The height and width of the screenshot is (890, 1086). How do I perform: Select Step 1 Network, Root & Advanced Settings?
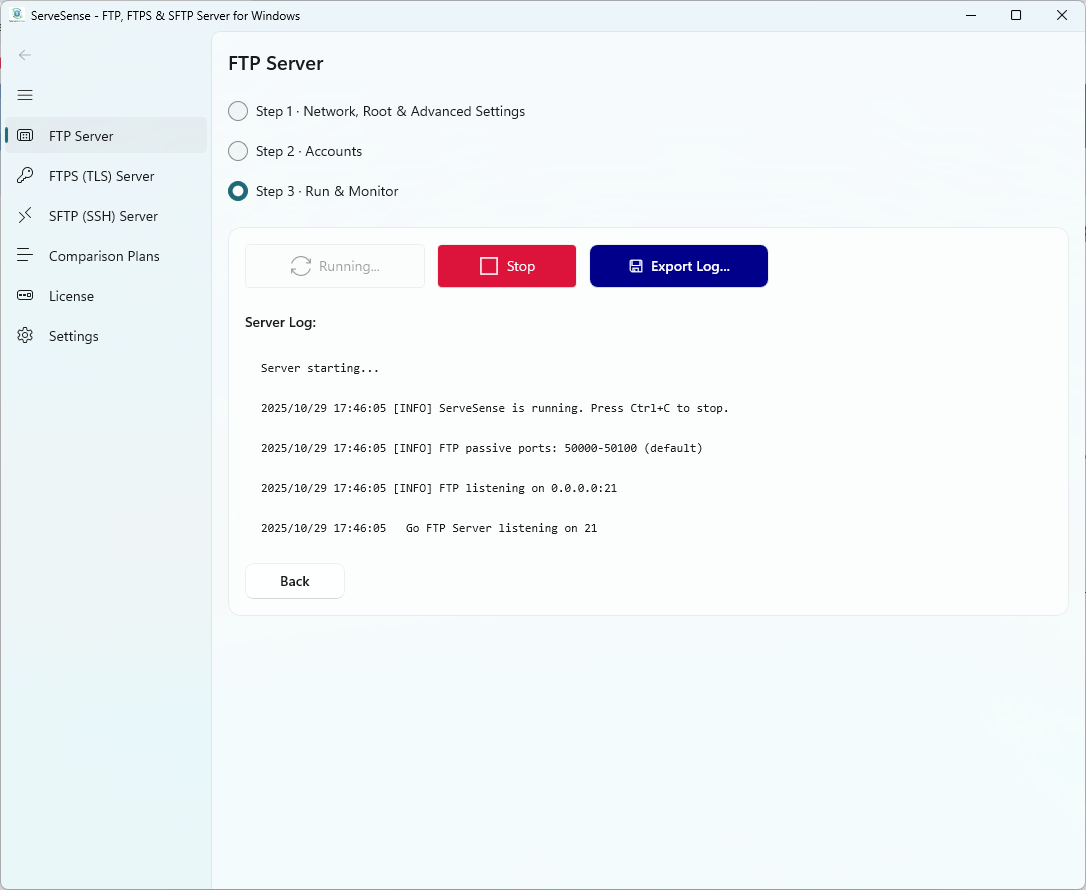tap(237, 111)
